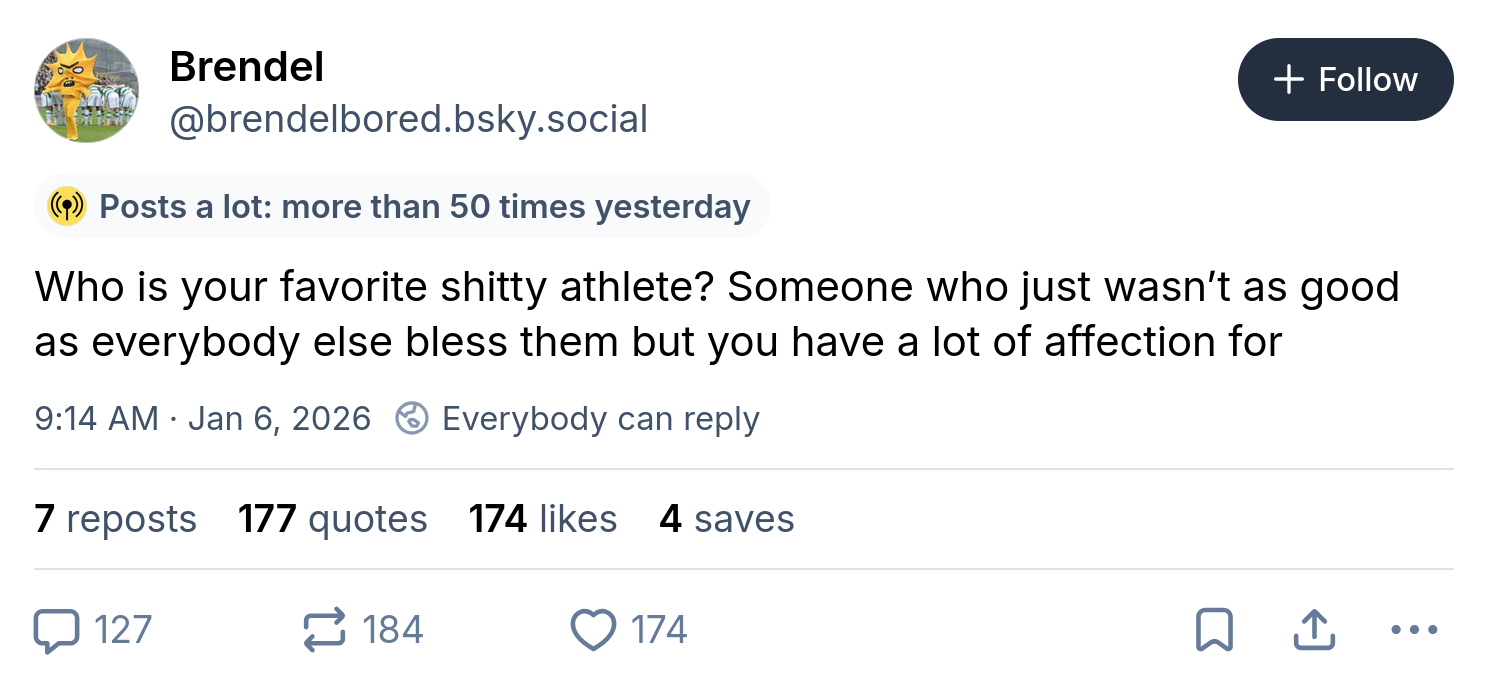
Task: Show the 174 likes list
Action: [542, 519]
